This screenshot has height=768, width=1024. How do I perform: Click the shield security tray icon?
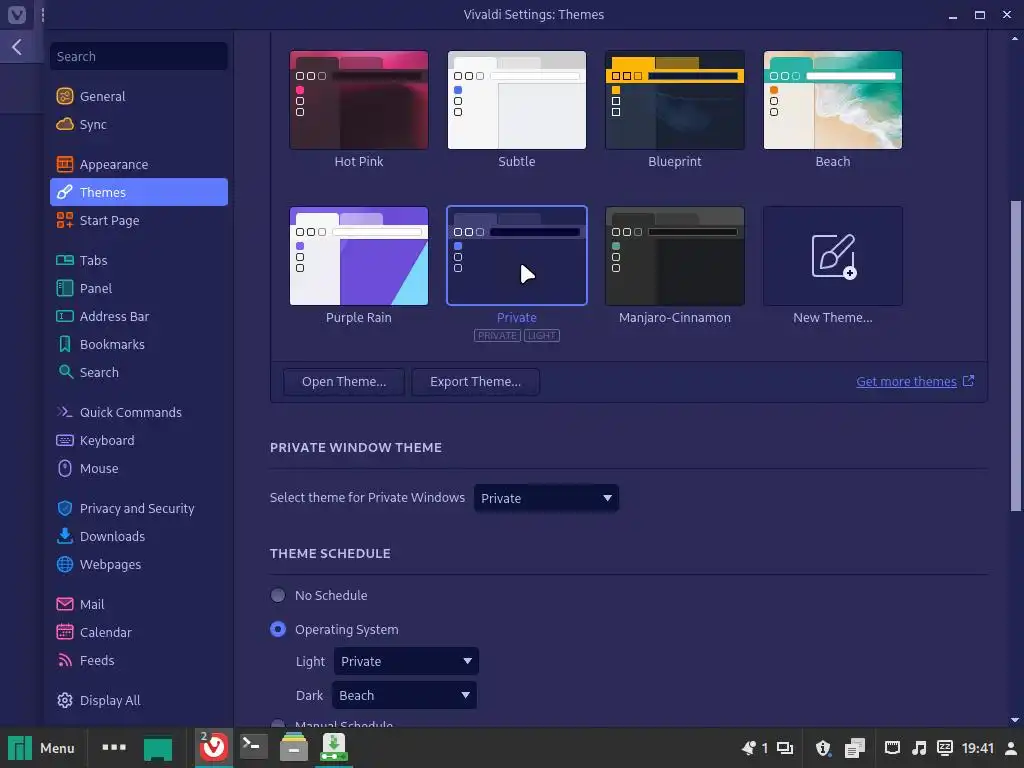(x=823, y=748)
